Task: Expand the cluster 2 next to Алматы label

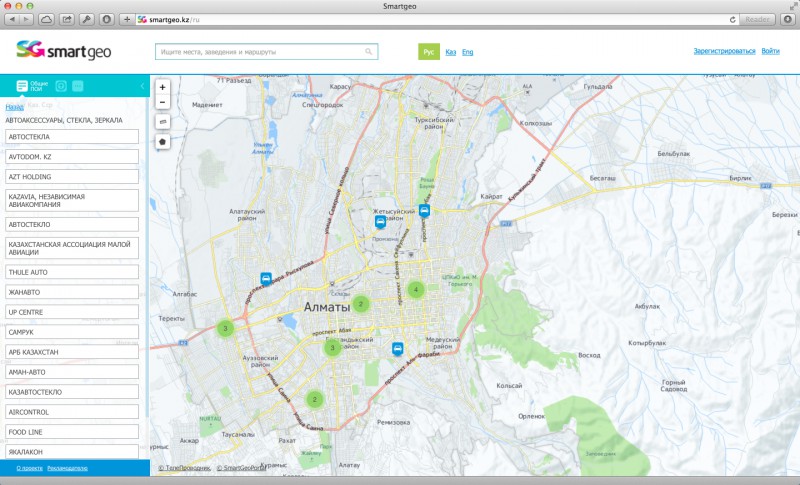Action: click(361, 304)
